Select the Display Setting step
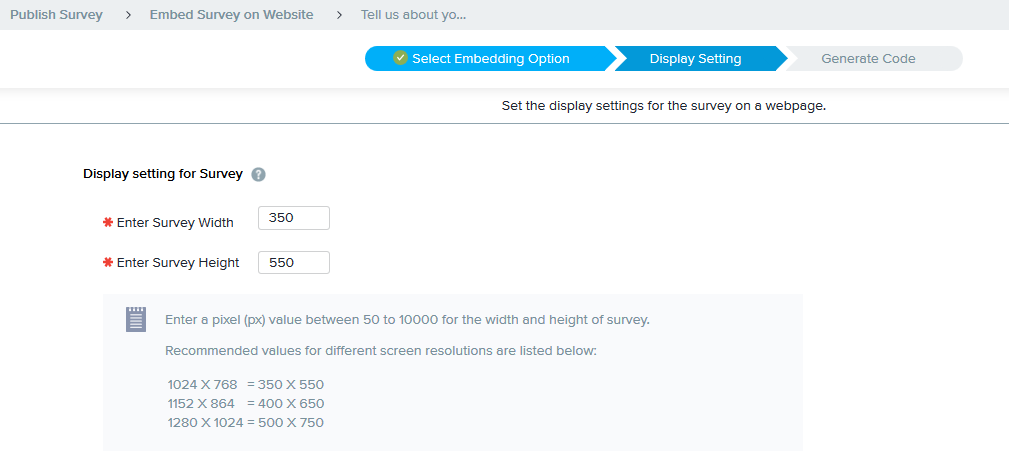 pos(695,59)
